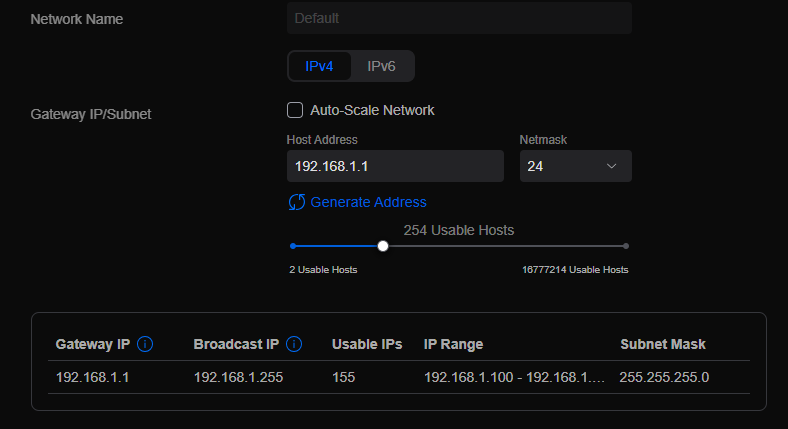Select the broadcast value 192.168.1.255

239,377
